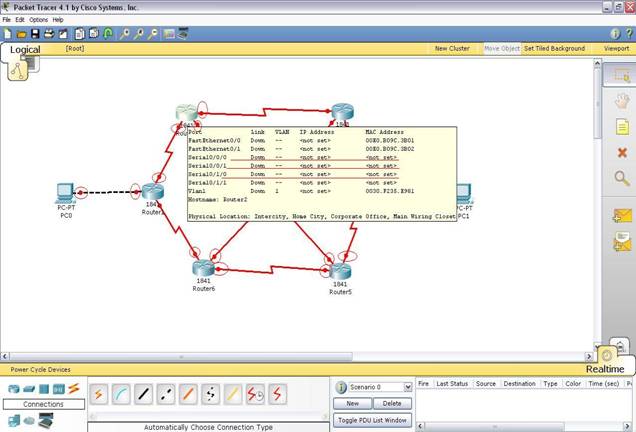Pick the Switches device category icon
The height and width of the screenshot is (432, 636).
coord(29,389)
